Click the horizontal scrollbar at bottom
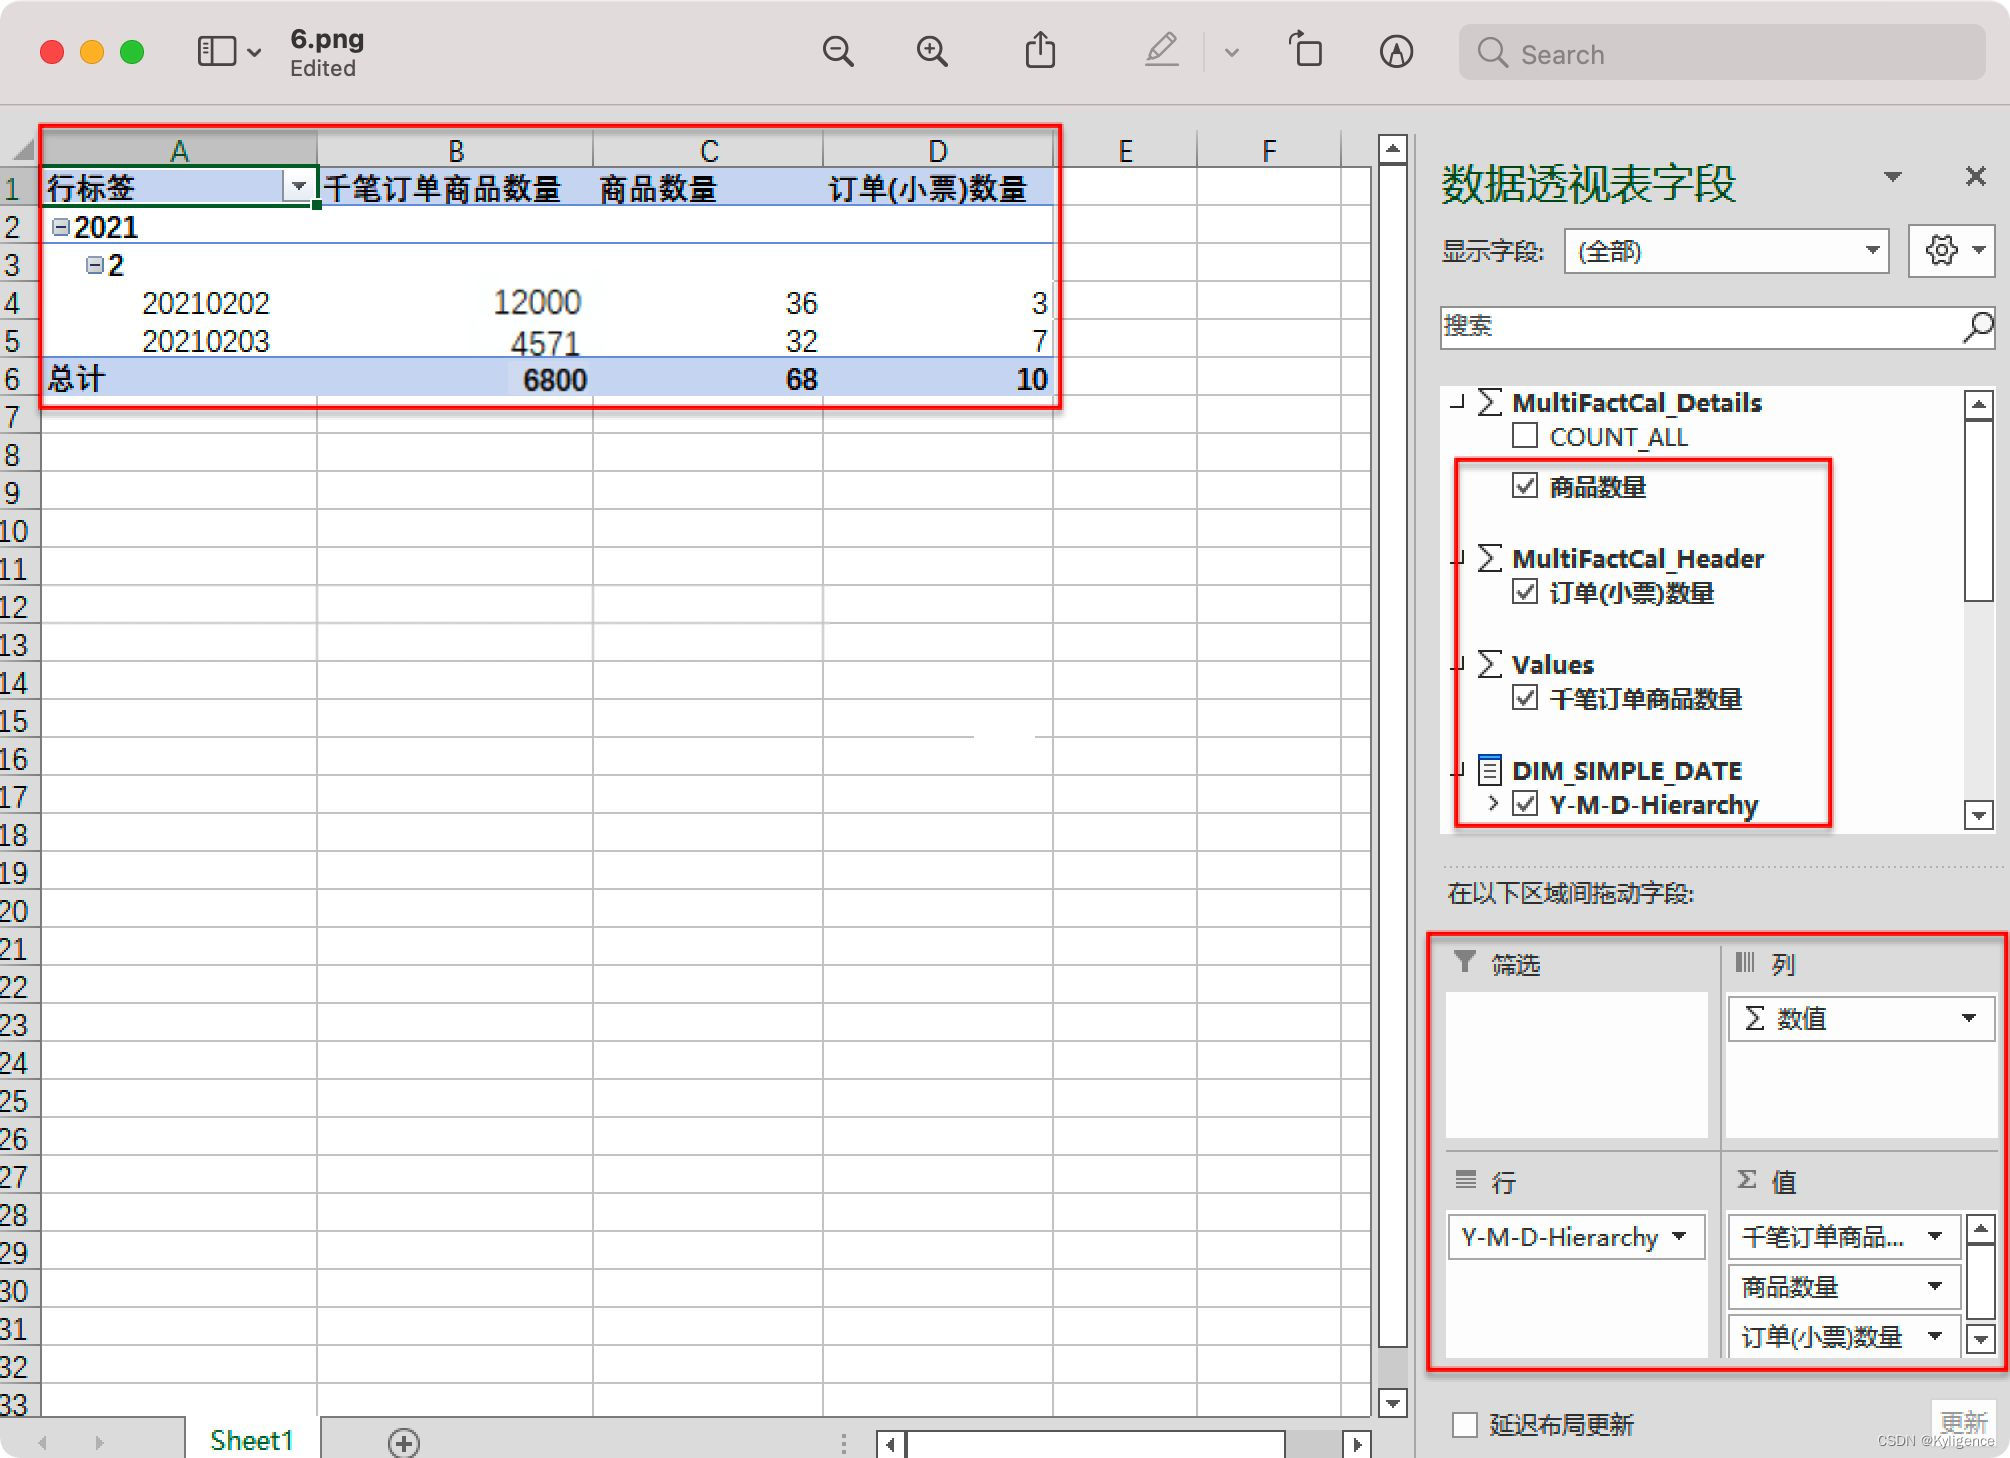Viewport: 2010px width, 1458px height. [x=1095, y=1443]
